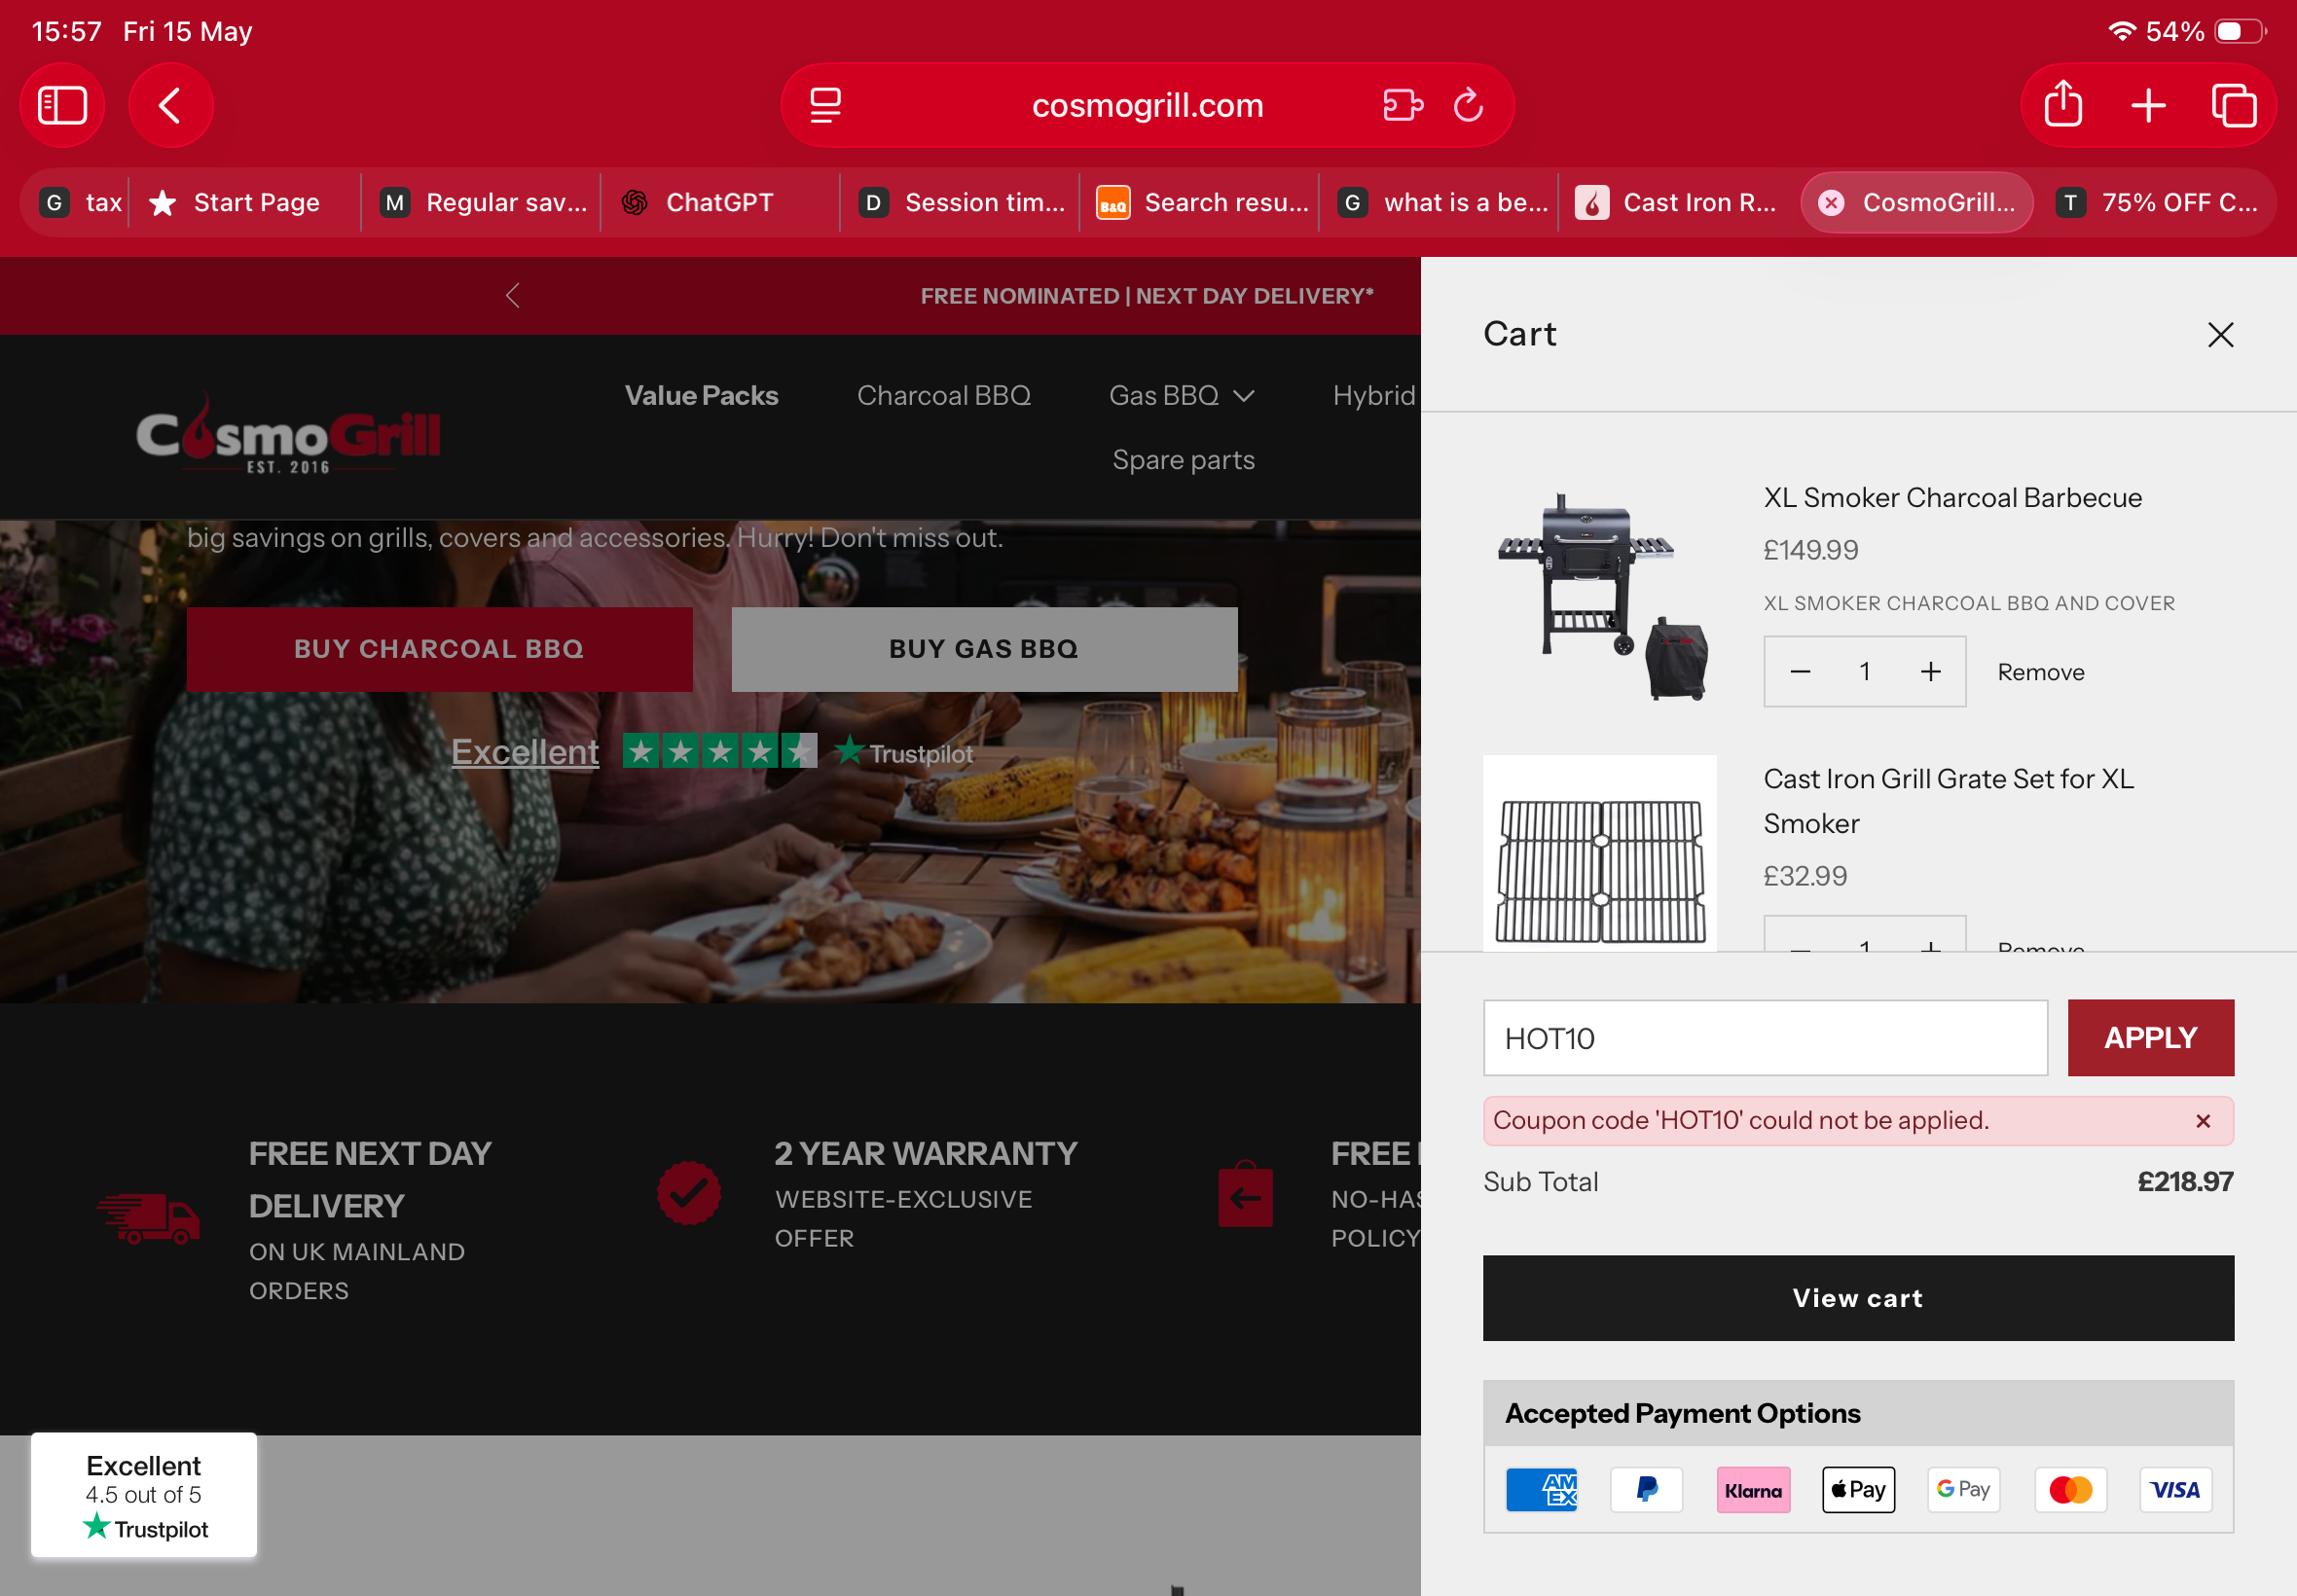Open the Safari sidebar panel
The width and height of the screenshot is (2297, 1596).
(62, 105)
